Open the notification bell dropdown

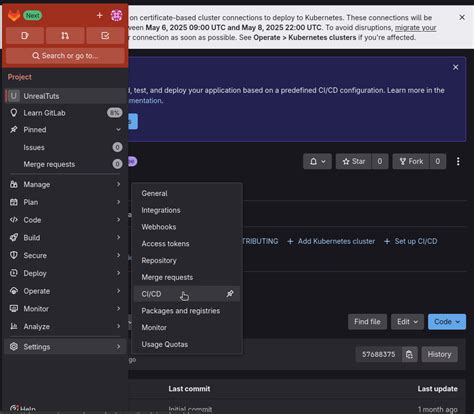(x=317, y=161)
